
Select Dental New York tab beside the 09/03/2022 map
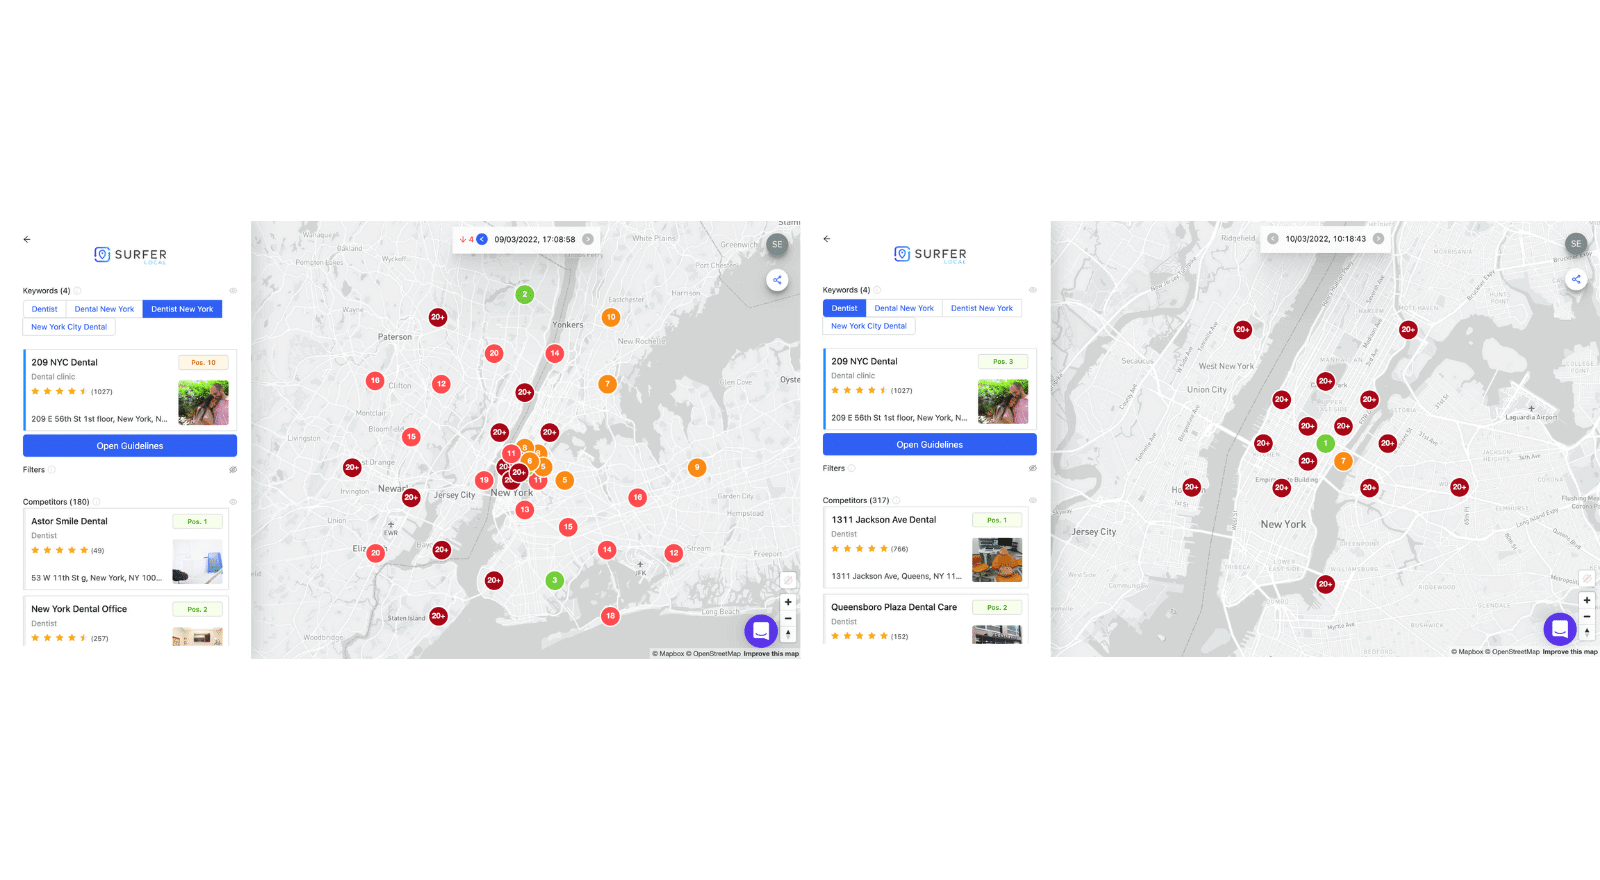104,309
